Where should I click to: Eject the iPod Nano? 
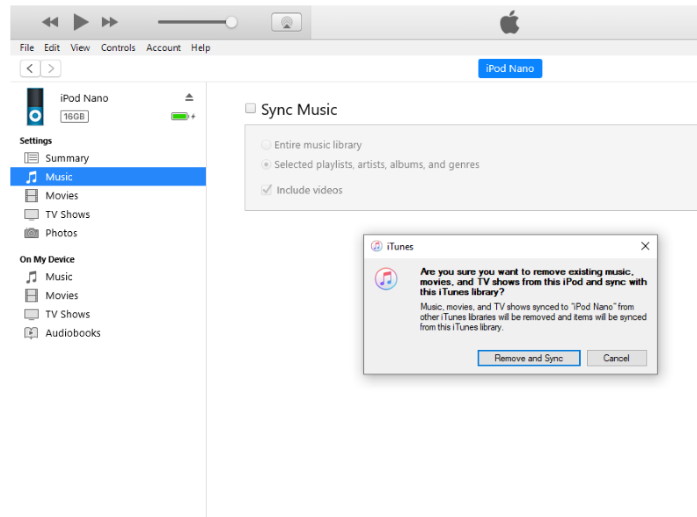point(189,97)
